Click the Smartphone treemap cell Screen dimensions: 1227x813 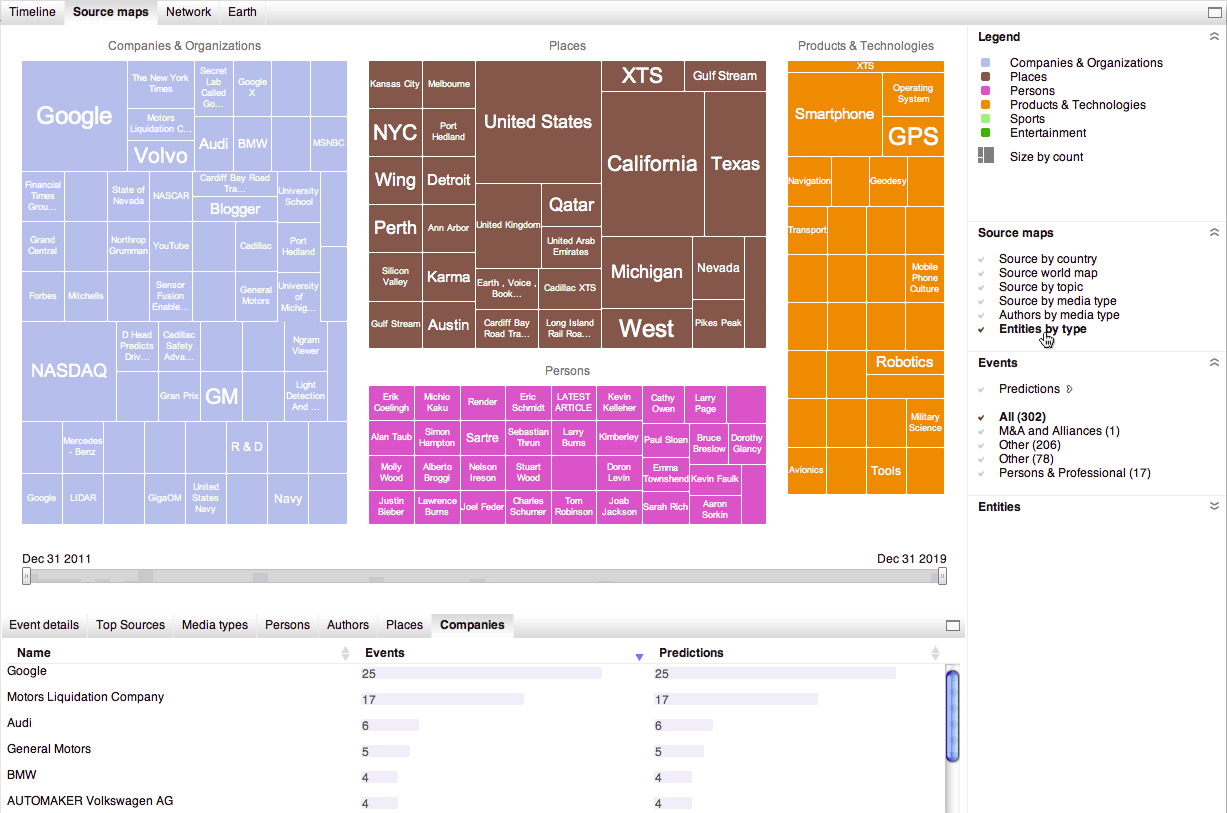coord(834,114)
